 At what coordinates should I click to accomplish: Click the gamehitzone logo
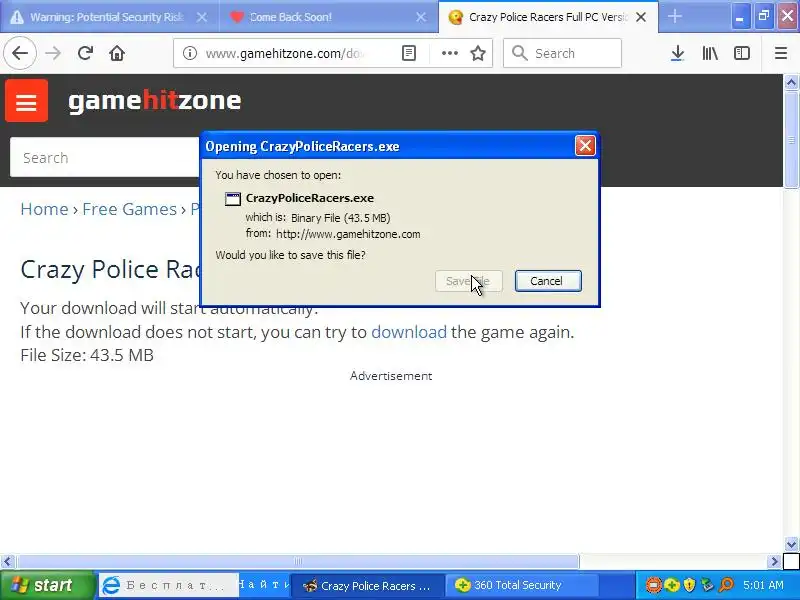click(155, 101)
